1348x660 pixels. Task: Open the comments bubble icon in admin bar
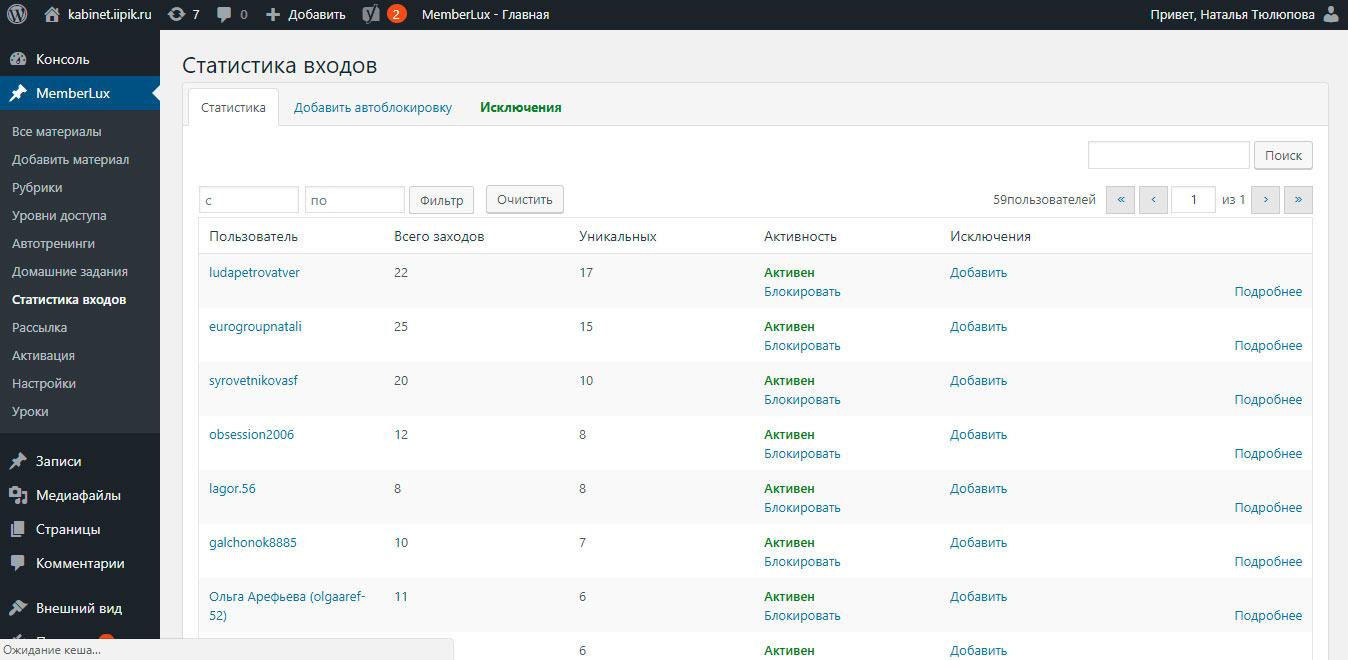coord(224,15)
